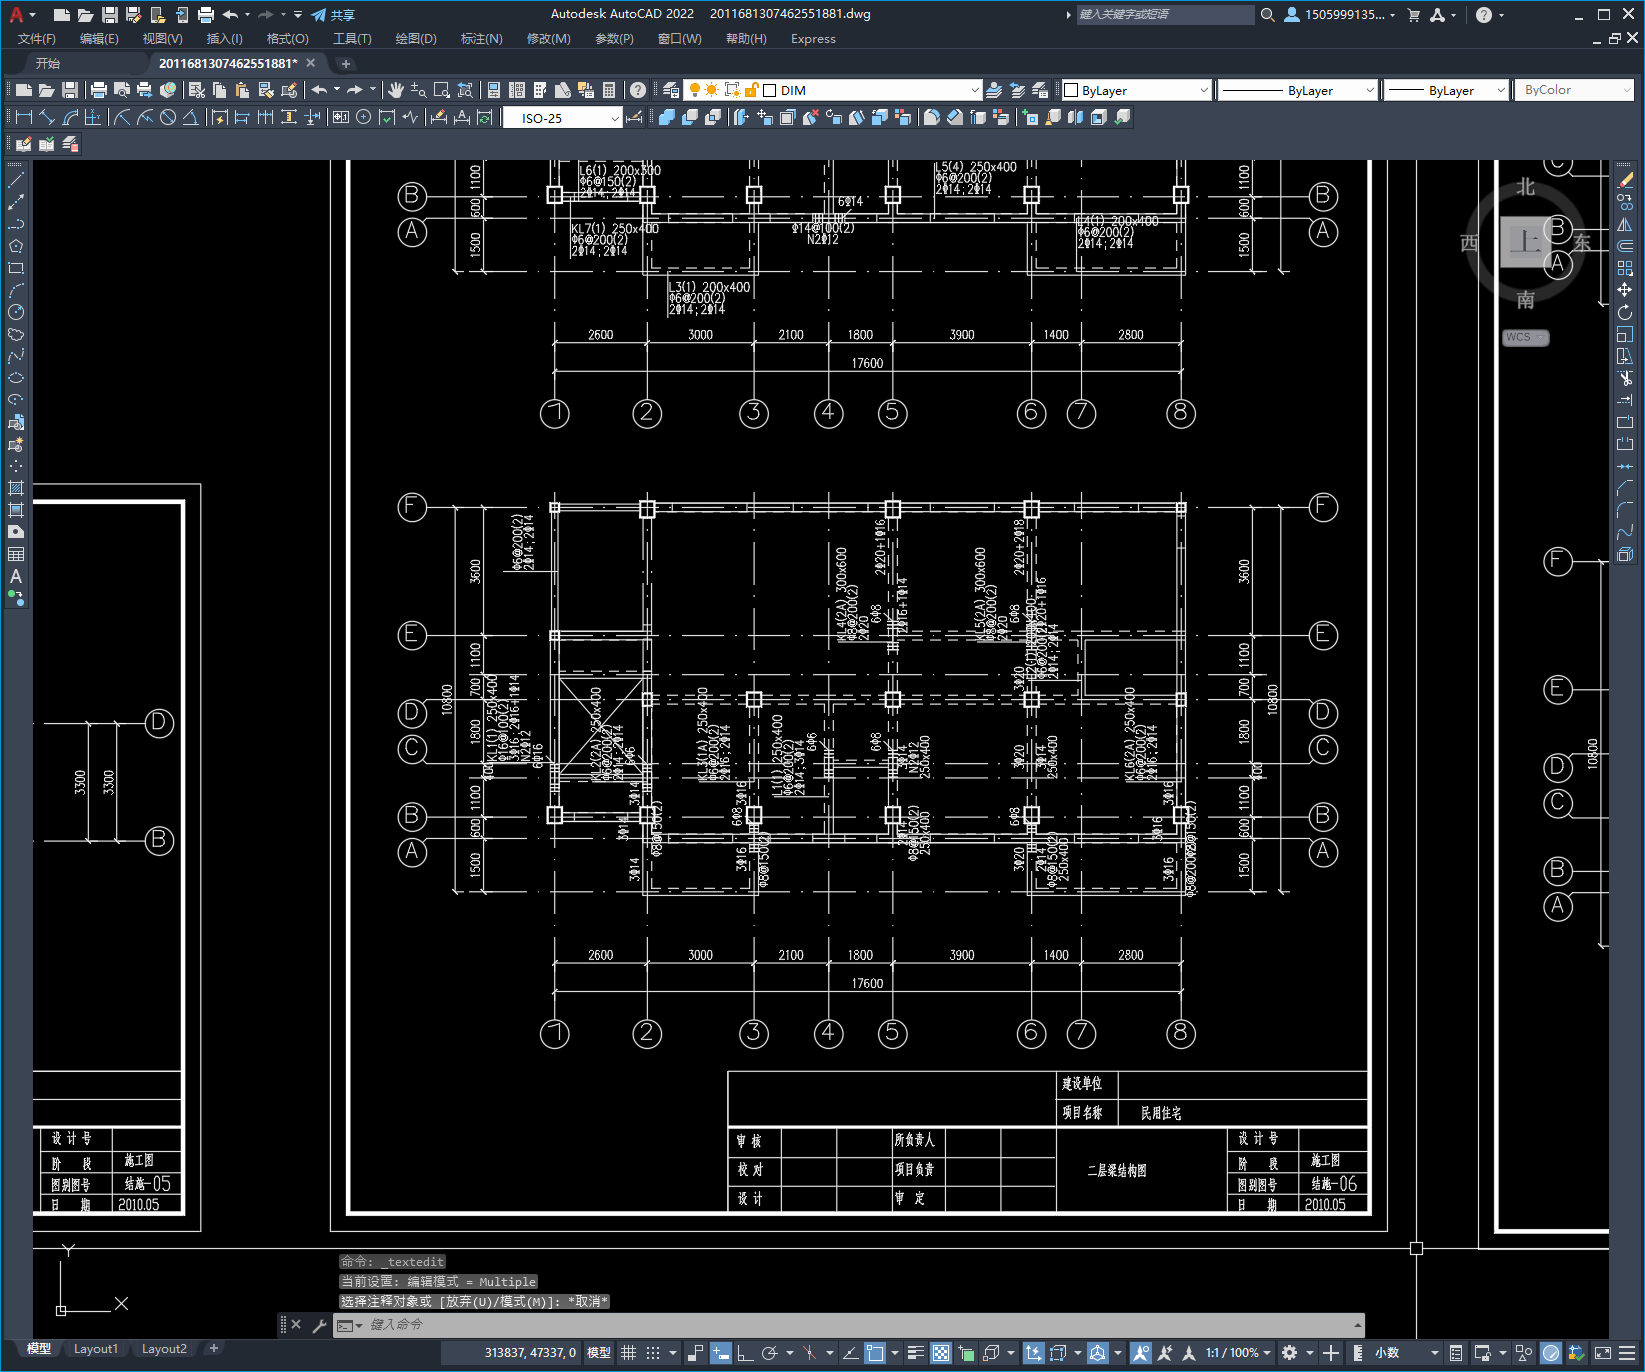Open the 视图(V) menu

pos(162,39)
